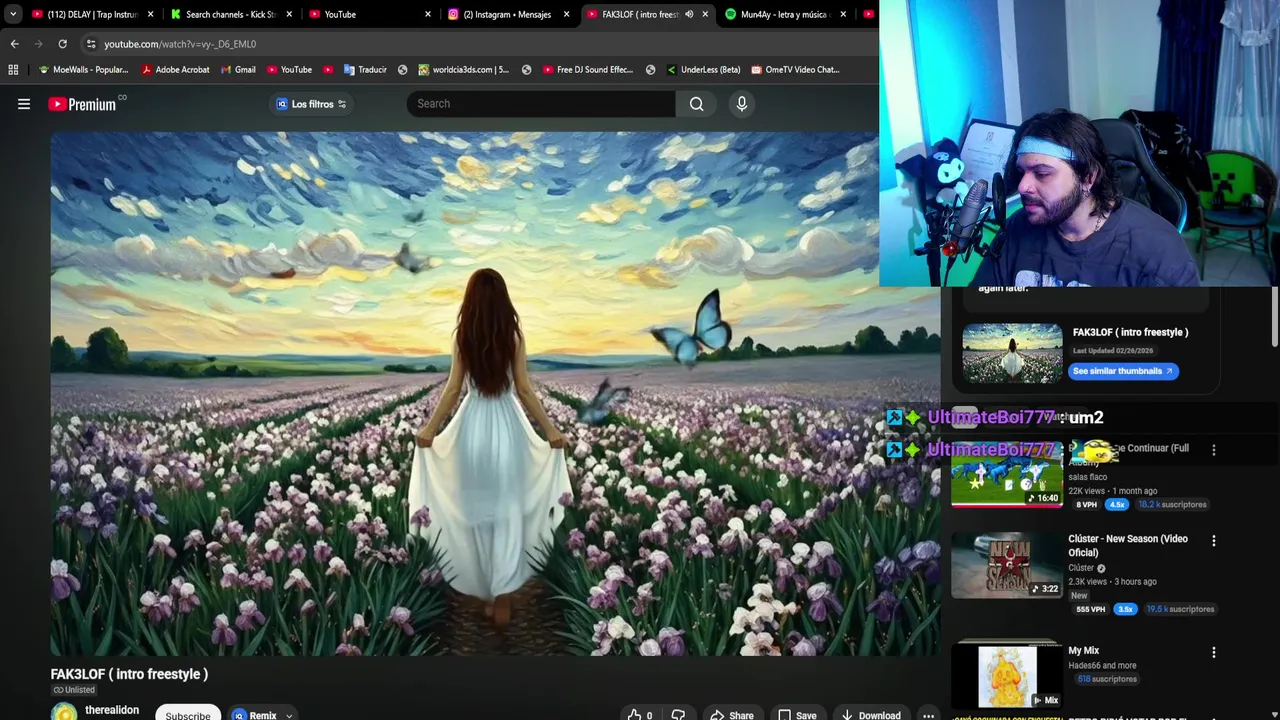The height and width of the screenshot is (720, 1280).
Task: Click the 3.5x badge under Clúster video
Action: (x=1125, y=609)
